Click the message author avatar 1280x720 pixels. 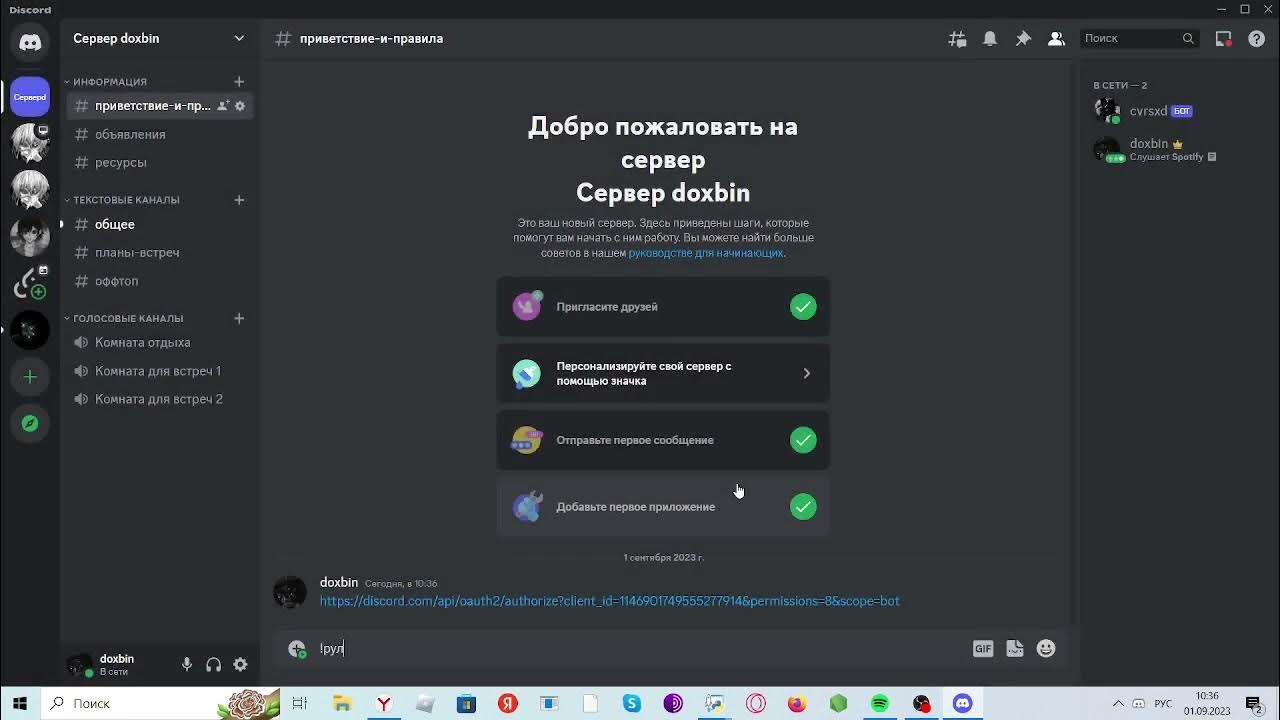coord(290,592)
